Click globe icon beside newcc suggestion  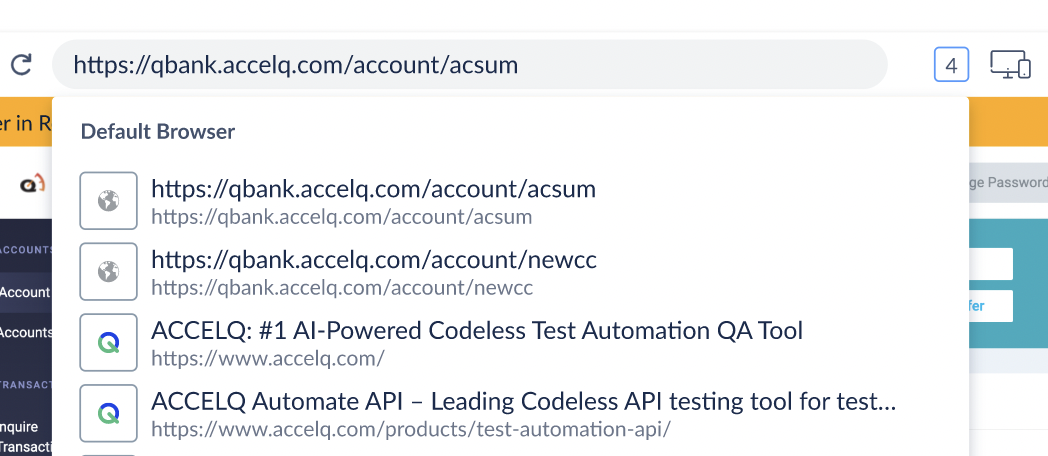(108, 271)
